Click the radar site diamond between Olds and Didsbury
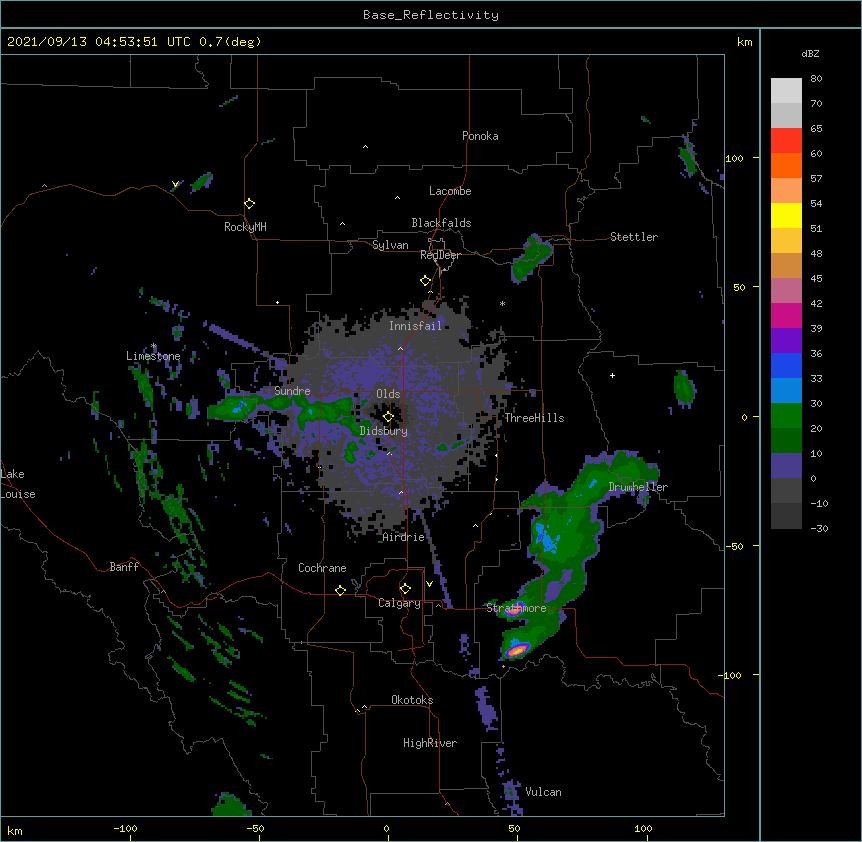 pos(388,416)
